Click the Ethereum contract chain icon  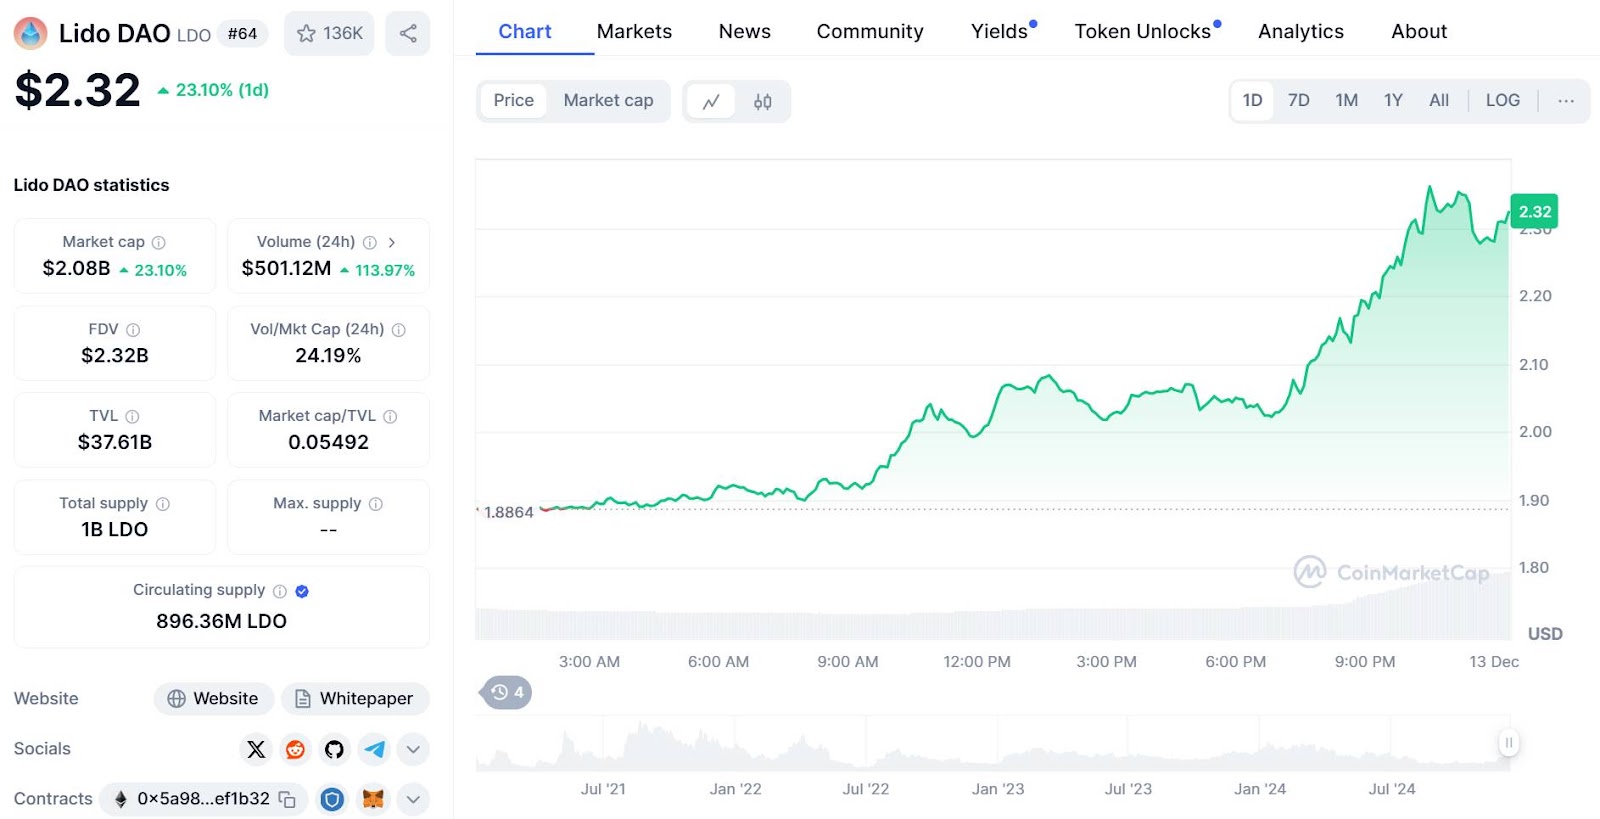(121, 799)
